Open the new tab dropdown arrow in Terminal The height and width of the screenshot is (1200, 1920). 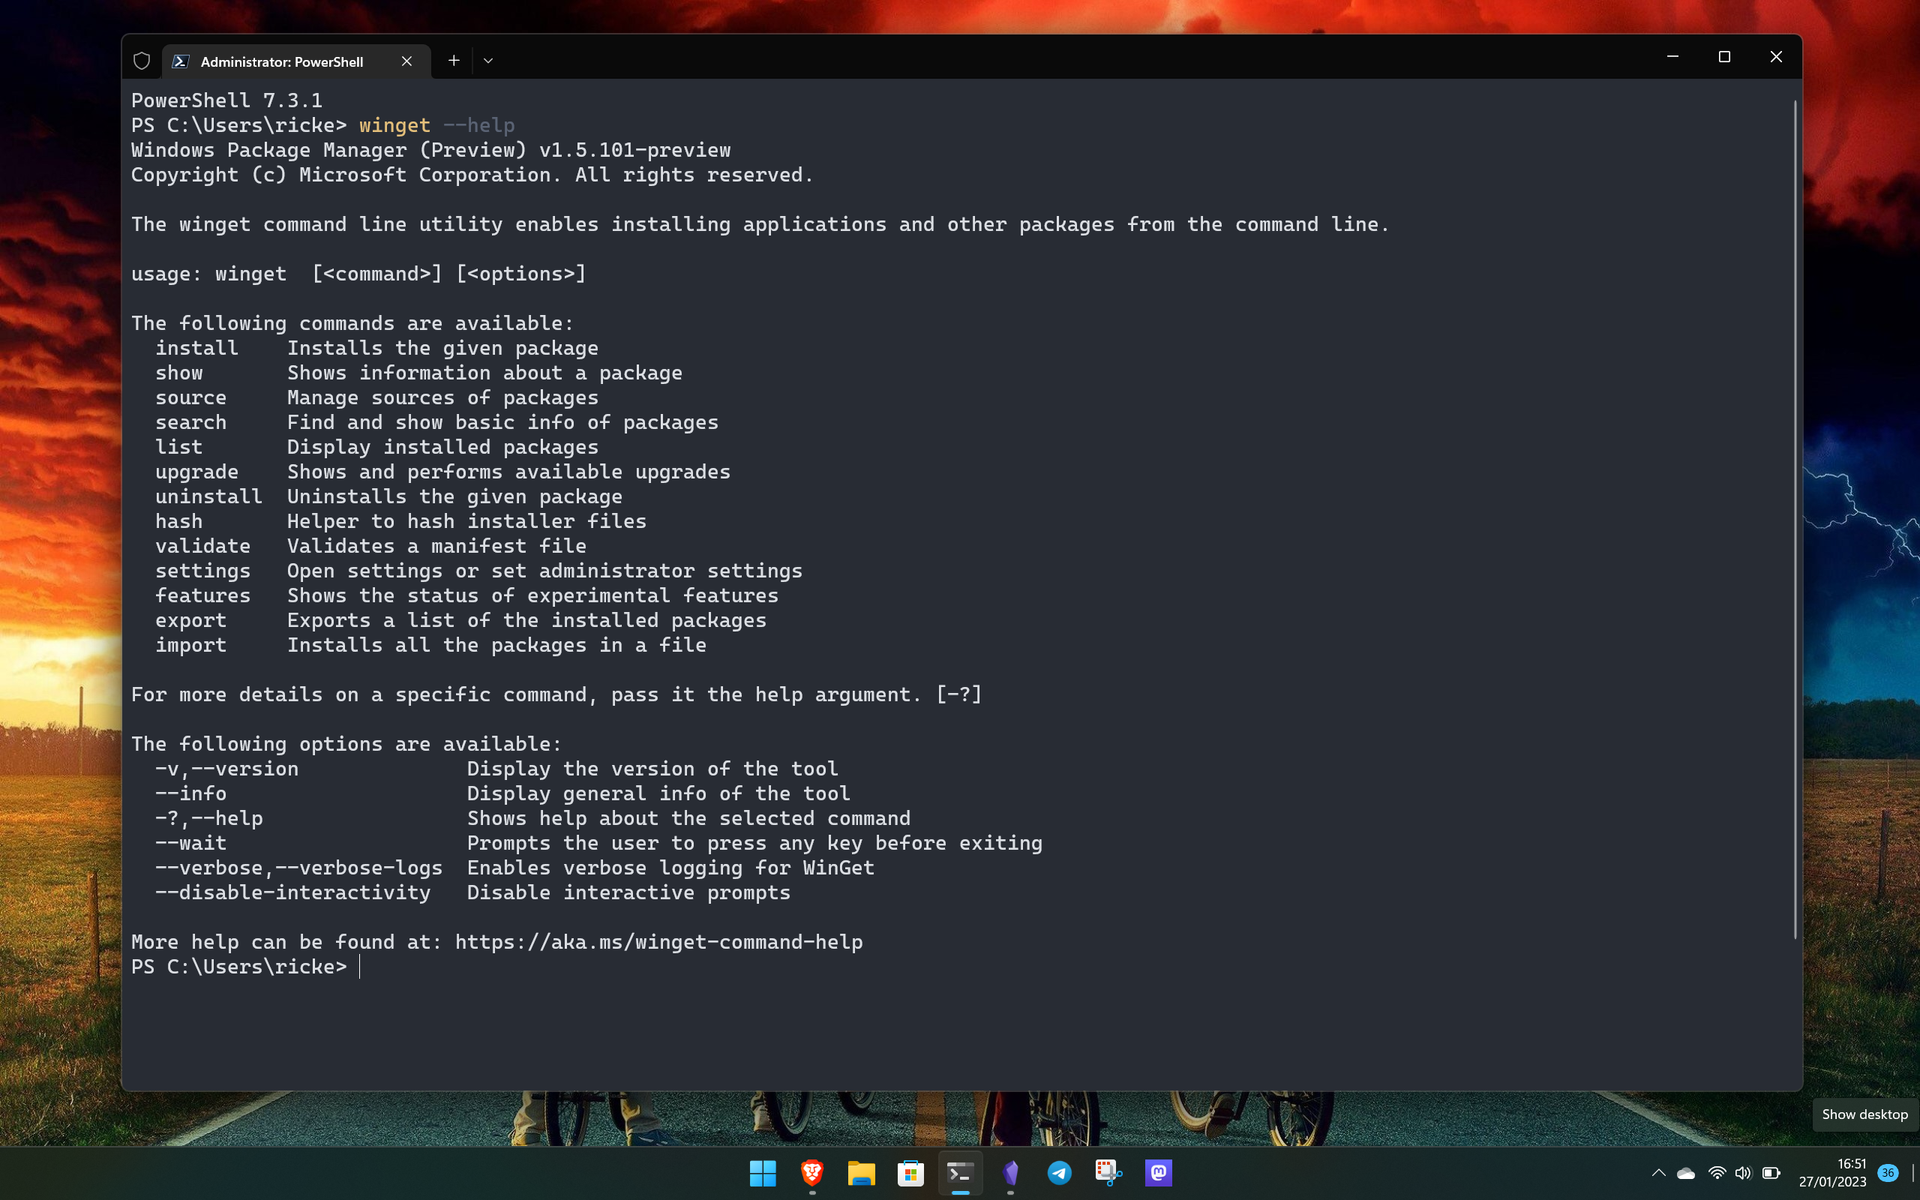[488, 60]
